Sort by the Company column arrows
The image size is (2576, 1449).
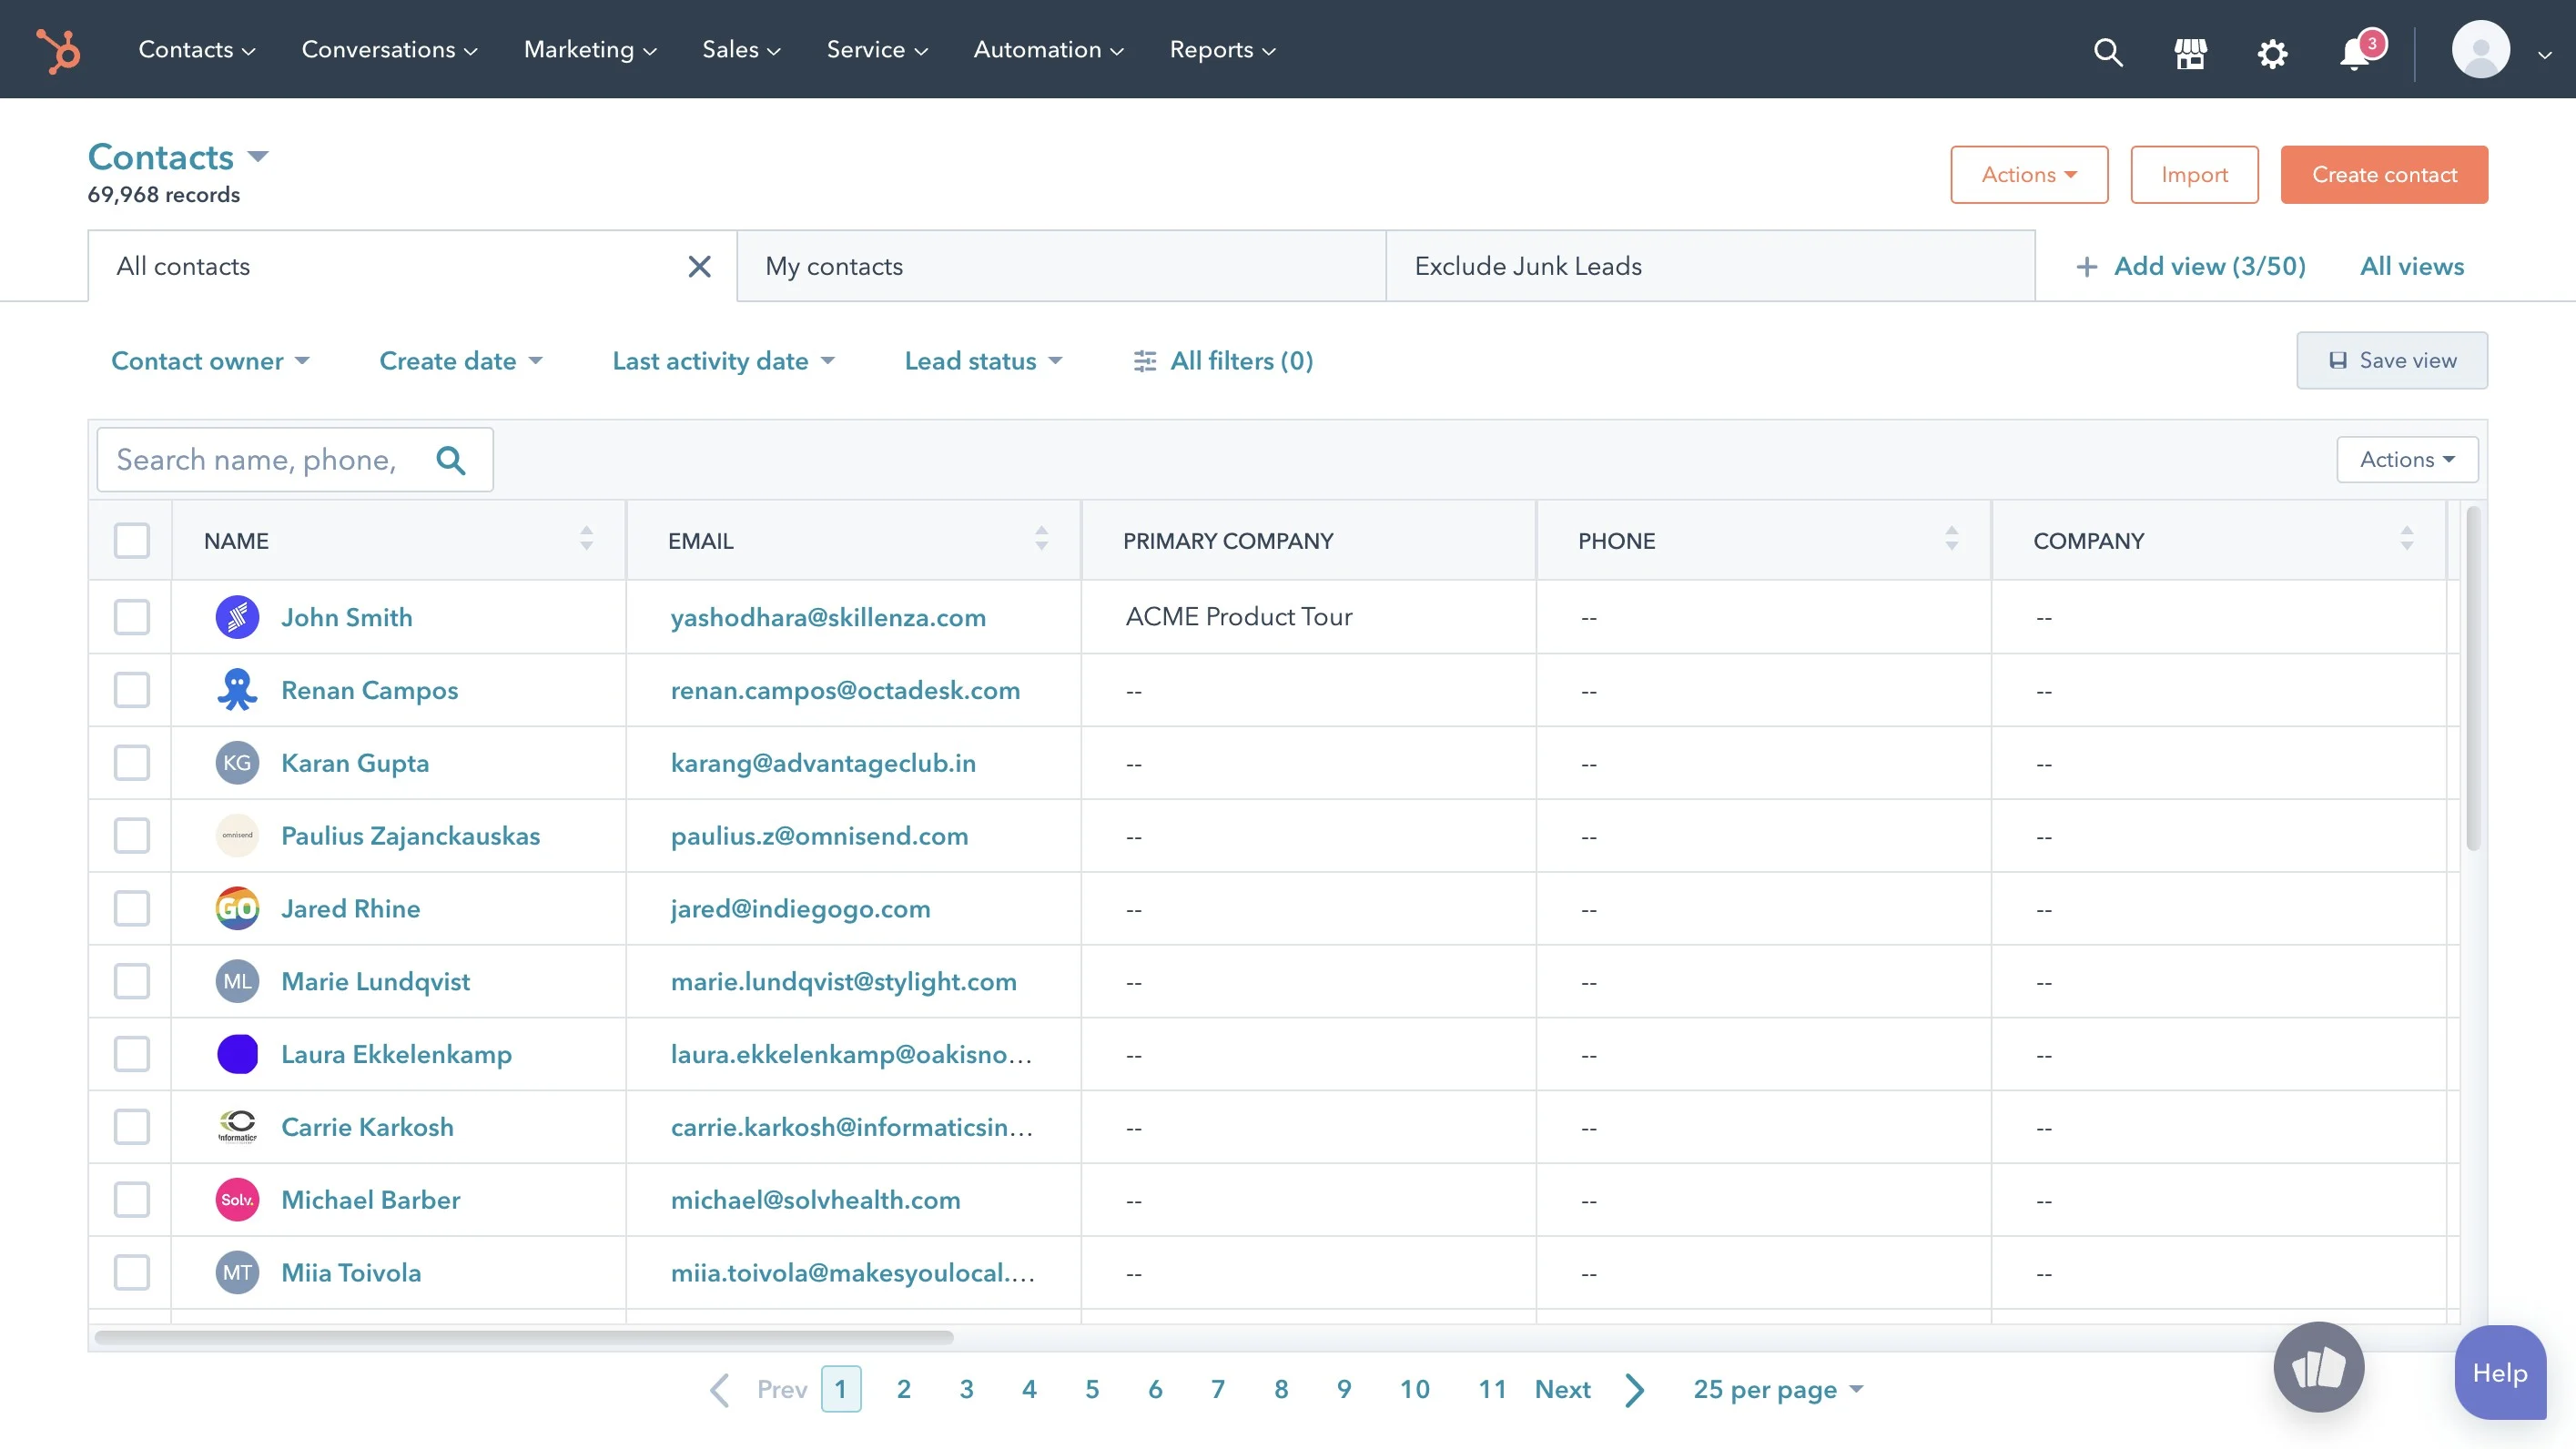tap(2406, 538)
